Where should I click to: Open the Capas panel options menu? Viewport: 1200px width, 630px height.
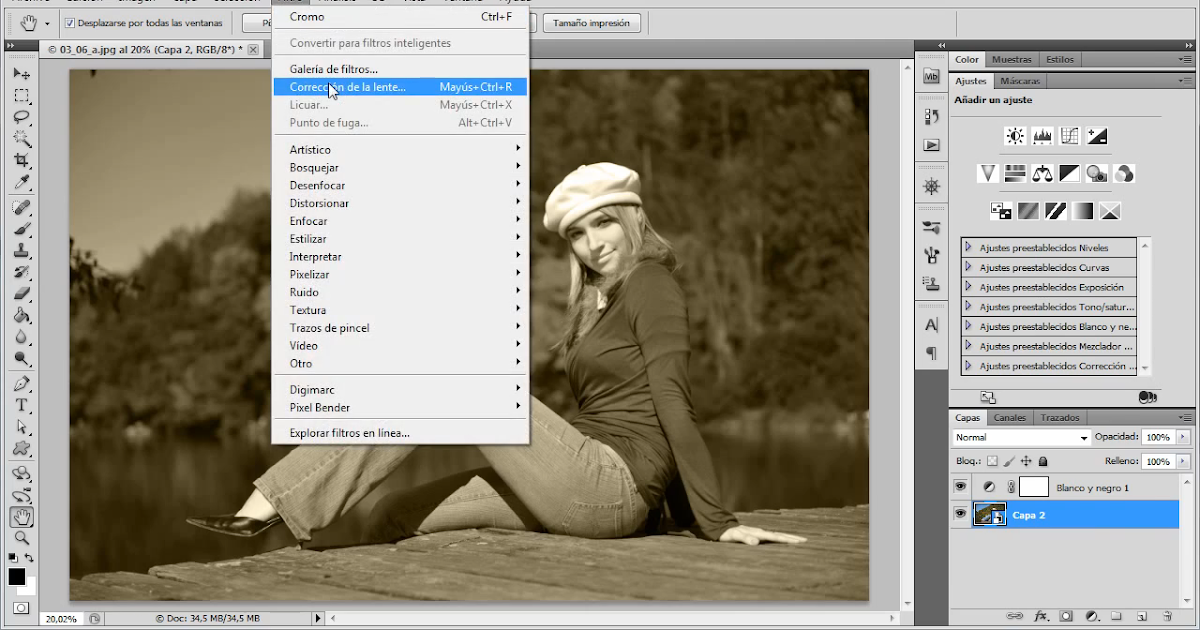(1186, 418)
